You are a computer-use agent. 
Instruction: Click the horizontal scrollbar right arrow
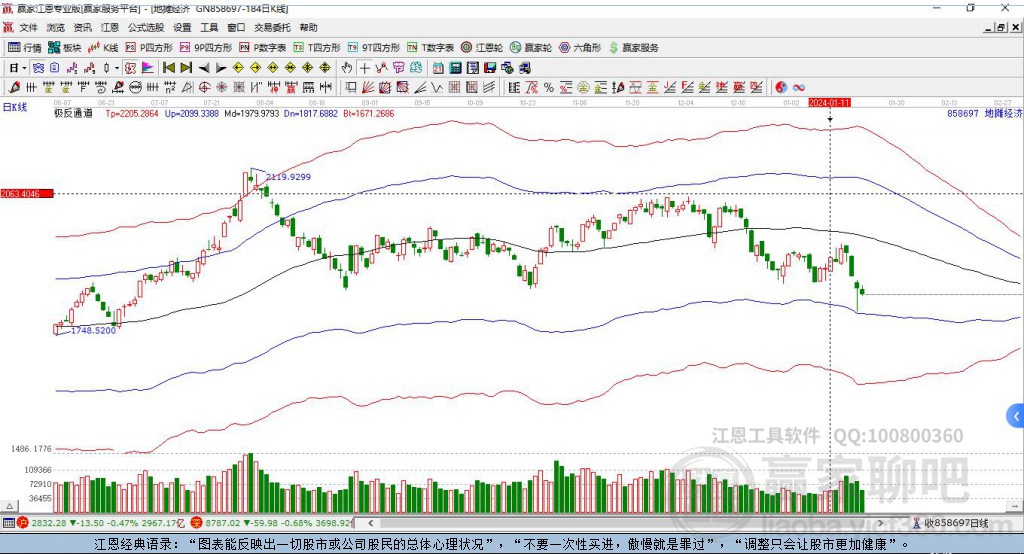pos(880,523)
